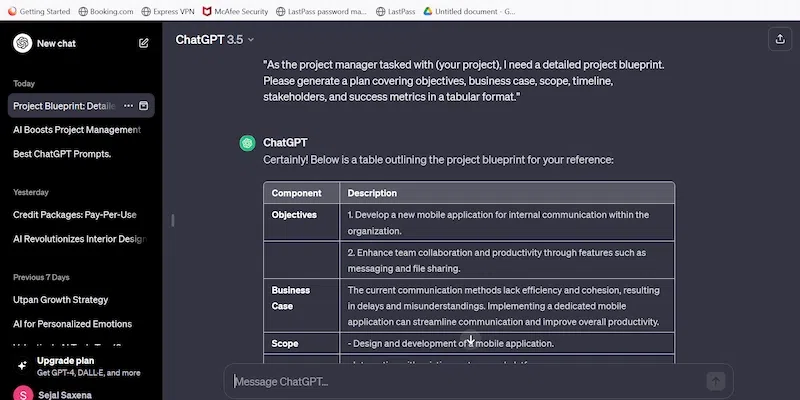Select the Credit Packages: Pay-Per-Use chat
800x400 pixels.
pyautogui.click(x=75, y=215)
